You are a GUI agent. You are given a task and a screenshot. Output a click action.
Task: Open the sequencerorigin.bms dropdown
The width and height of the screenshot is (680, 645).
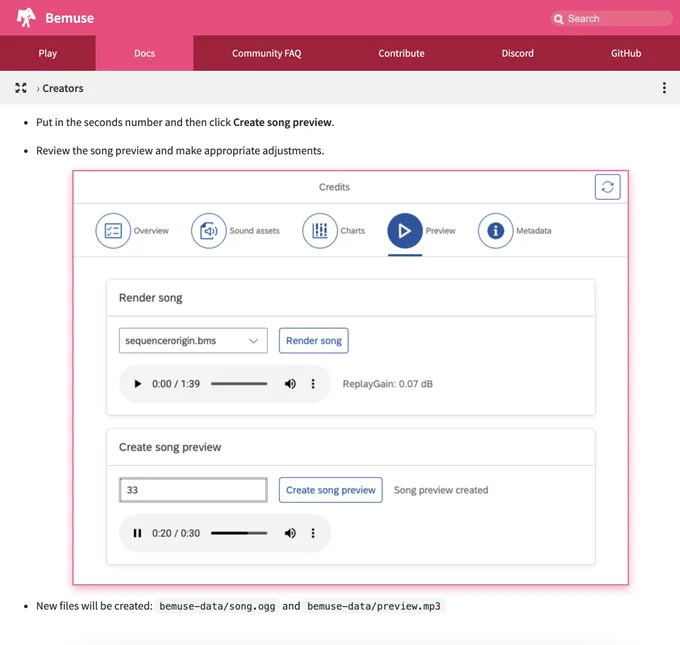click(x=193, y=341)
